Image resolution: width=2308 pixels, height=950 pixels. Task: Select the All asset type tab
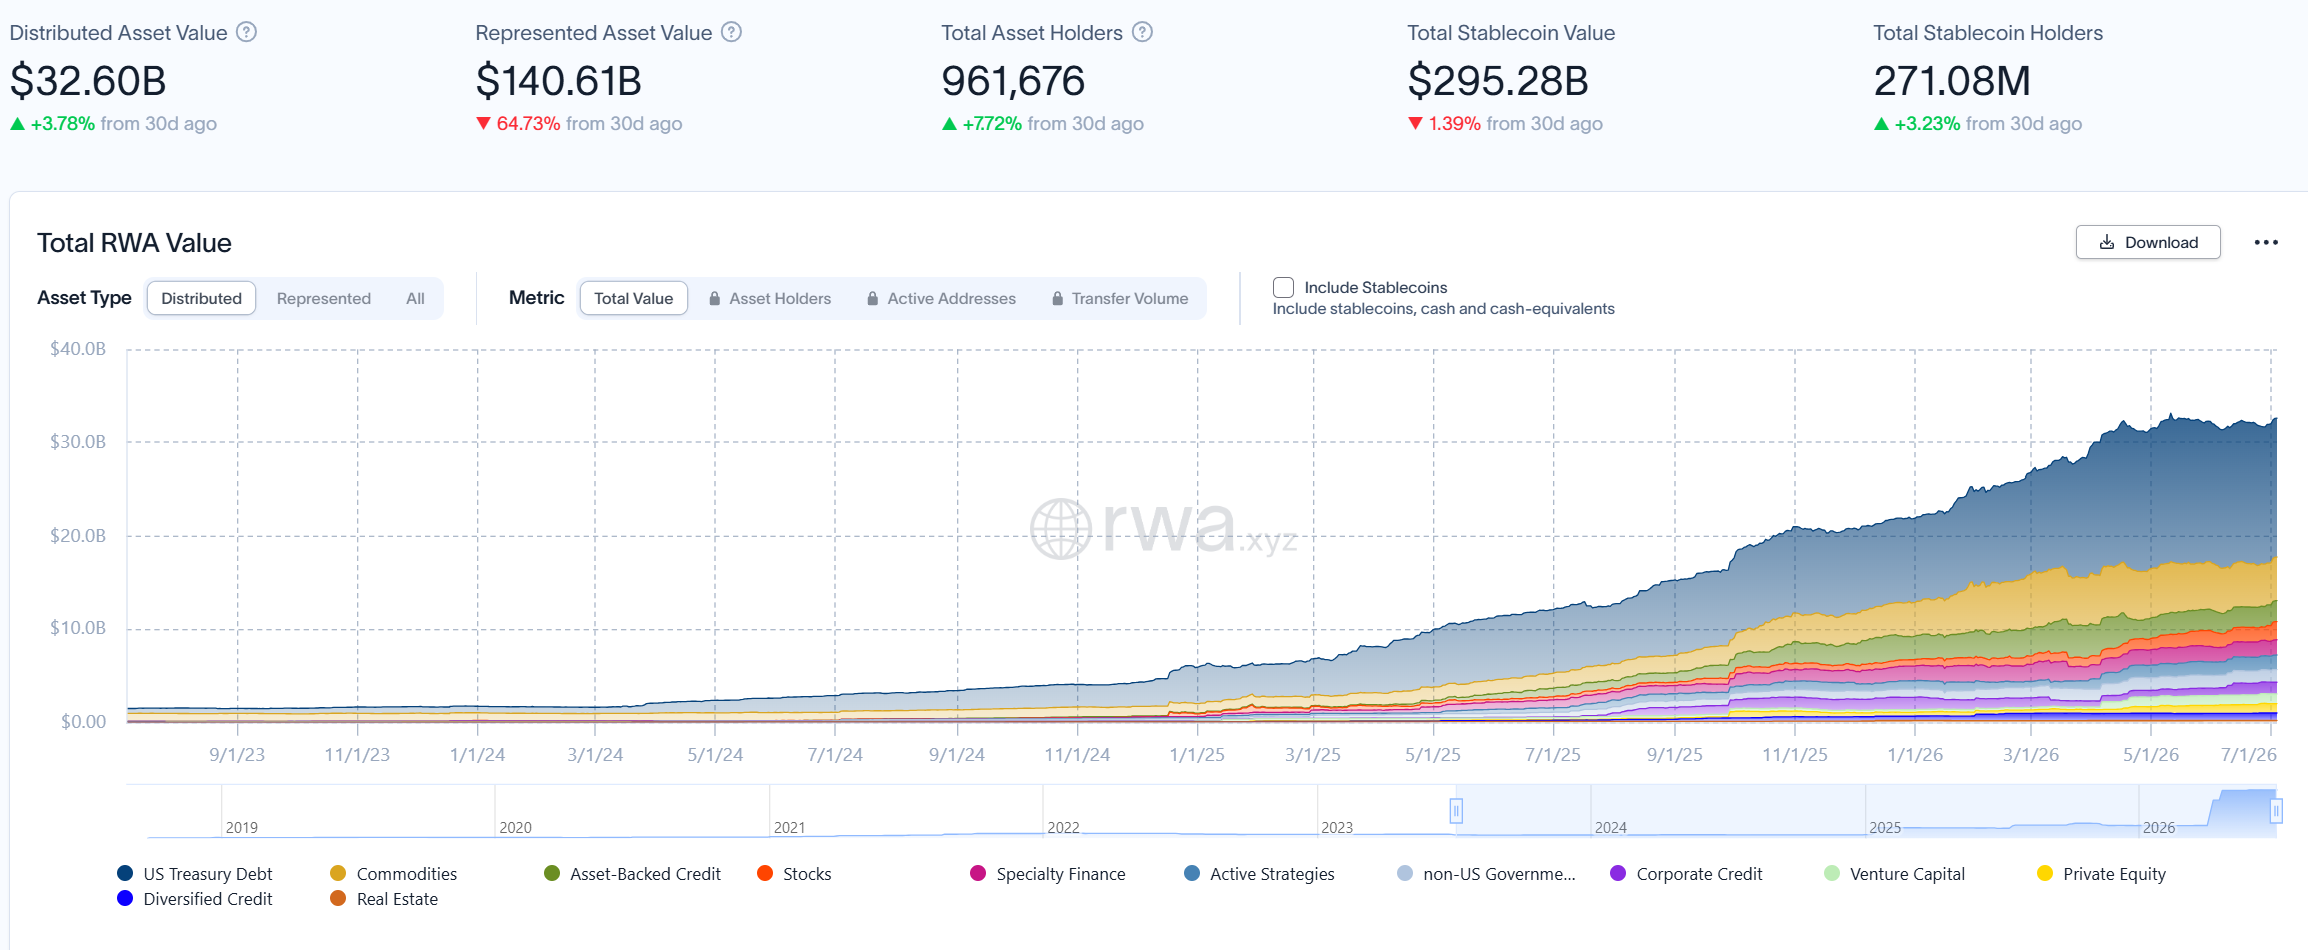pyautogui.click(x=415, y=298)
